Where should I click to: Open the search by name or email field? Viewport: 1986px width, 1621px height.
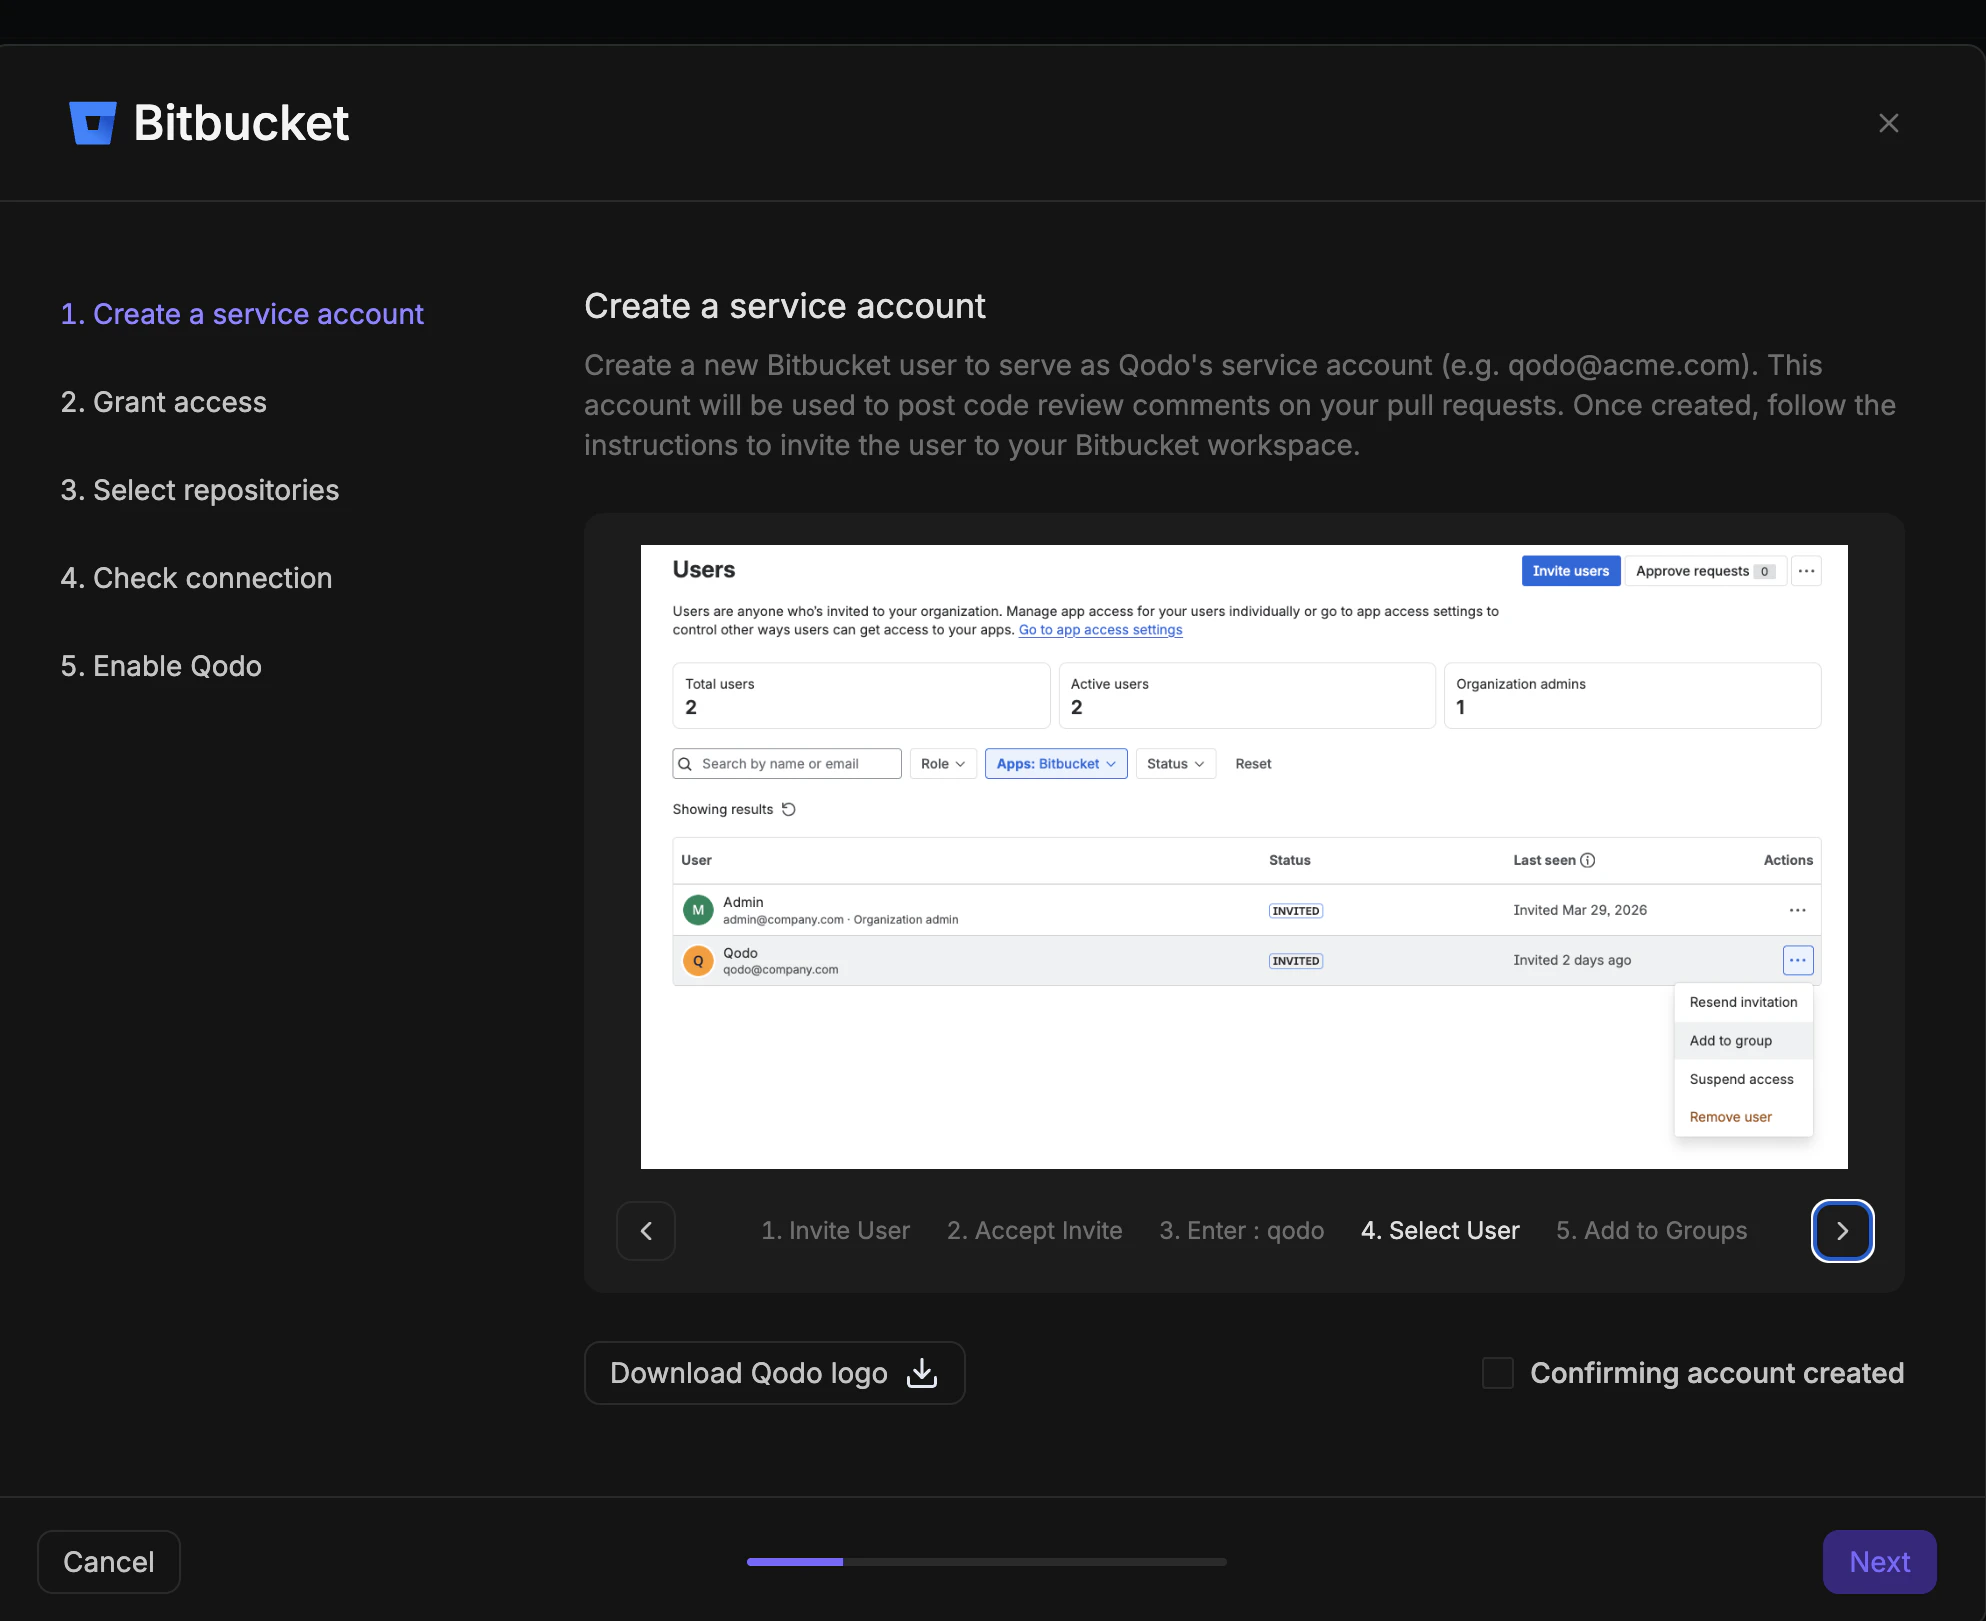click(x=786, y=763)
